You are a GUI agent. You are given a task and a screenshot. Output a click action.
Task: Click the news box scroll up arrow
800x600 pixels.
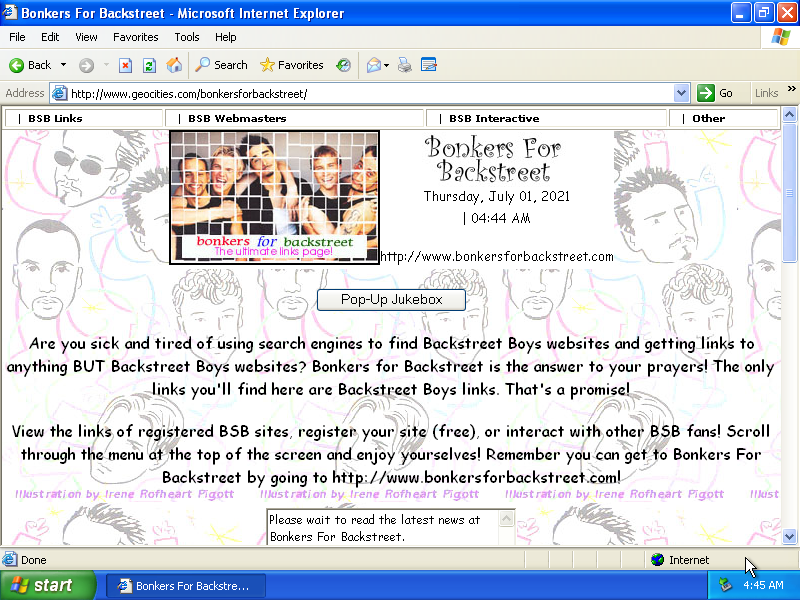pyautogui.click(x=506, y=518)
